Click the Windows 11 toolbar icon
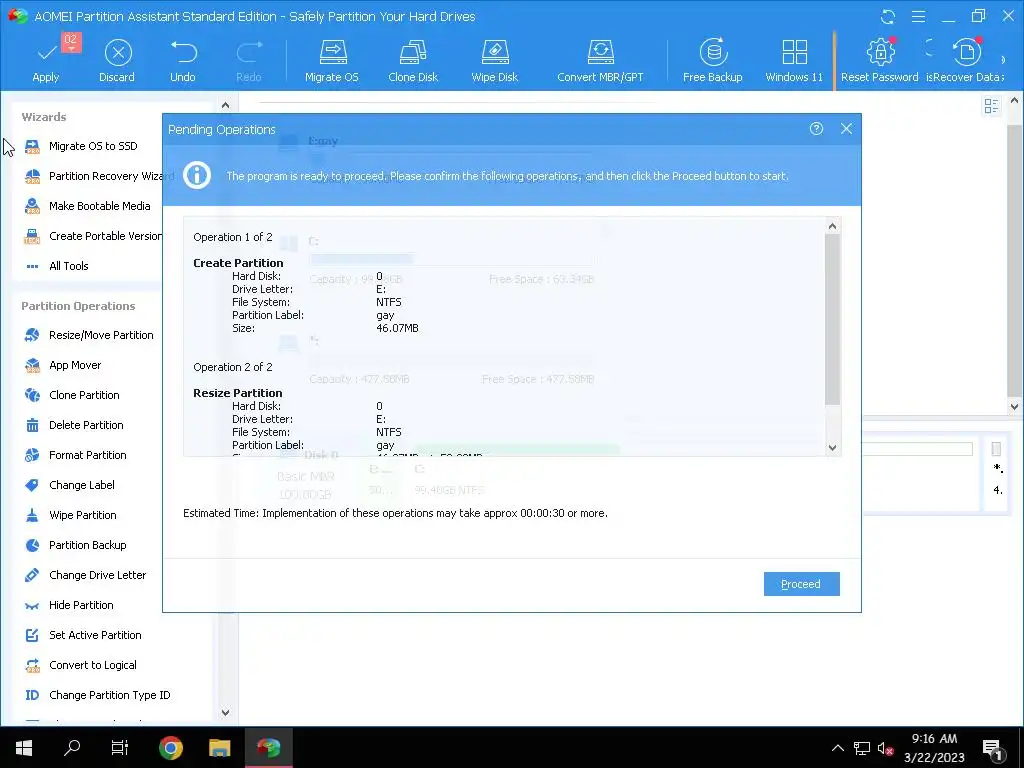Screen dimensions: 1024x768 pyautogui.click(x=794, y=60)
